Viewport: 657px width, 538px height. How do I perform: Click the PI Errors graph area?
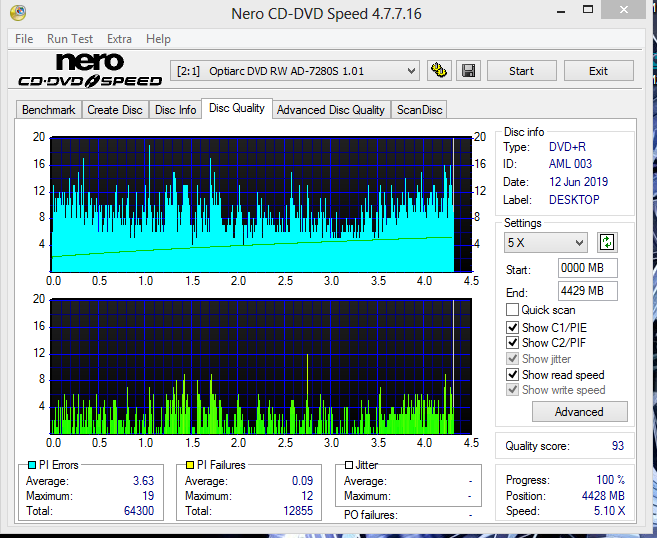(x=261, y=204)
